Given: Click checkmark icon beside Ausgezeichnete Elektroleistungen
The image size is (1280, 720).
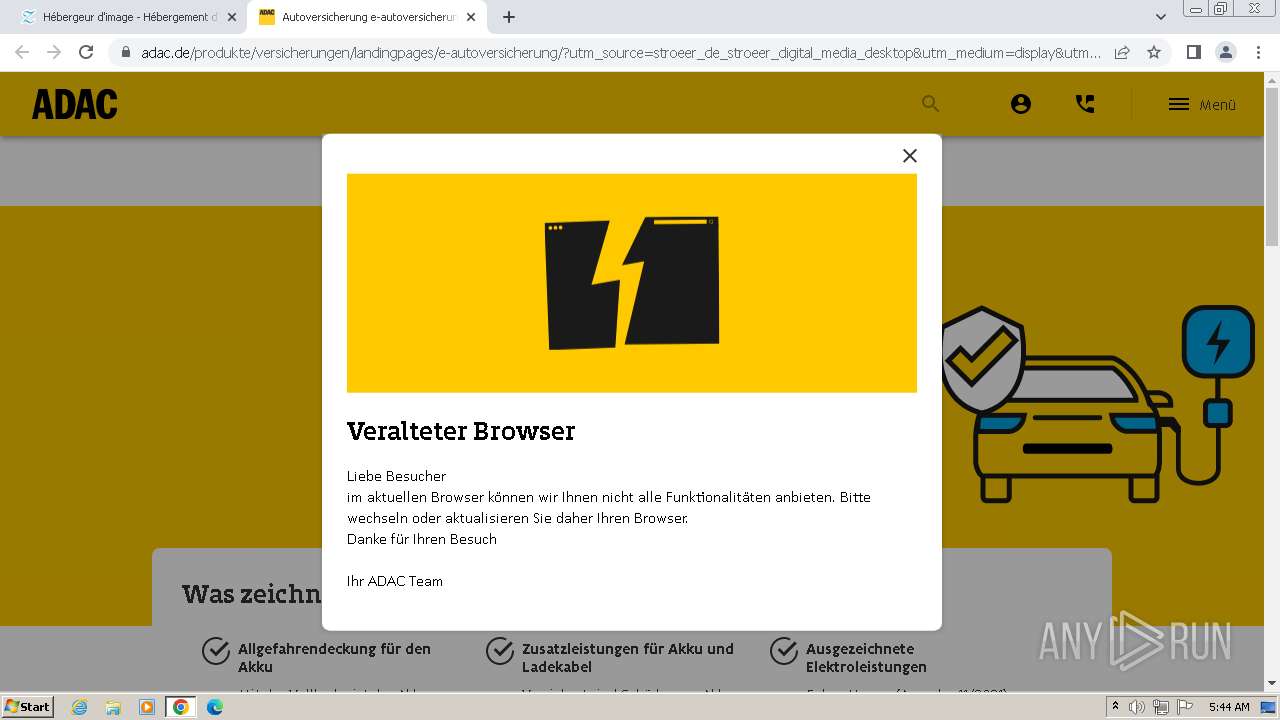Looking at the screenshot, I should point(784,651).
